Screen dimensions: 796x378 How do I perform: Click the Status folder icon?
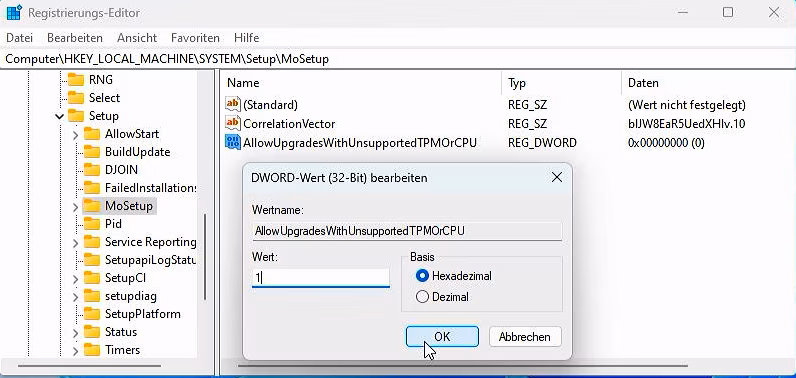click(92, 332)
